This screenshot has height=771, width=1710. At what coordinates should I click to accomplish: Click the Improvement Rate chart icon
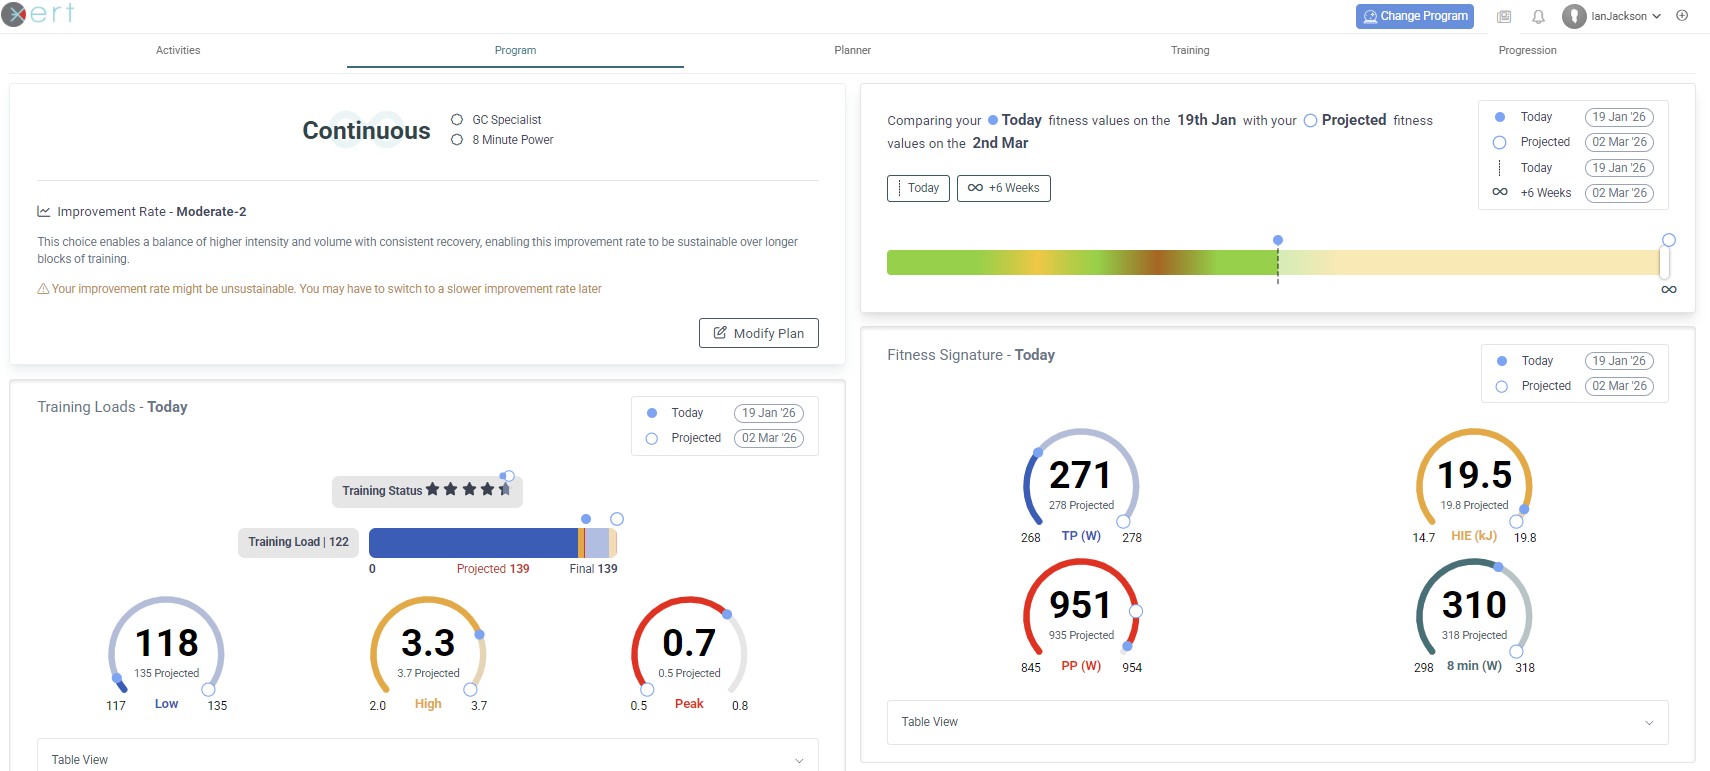pos(44,212)
